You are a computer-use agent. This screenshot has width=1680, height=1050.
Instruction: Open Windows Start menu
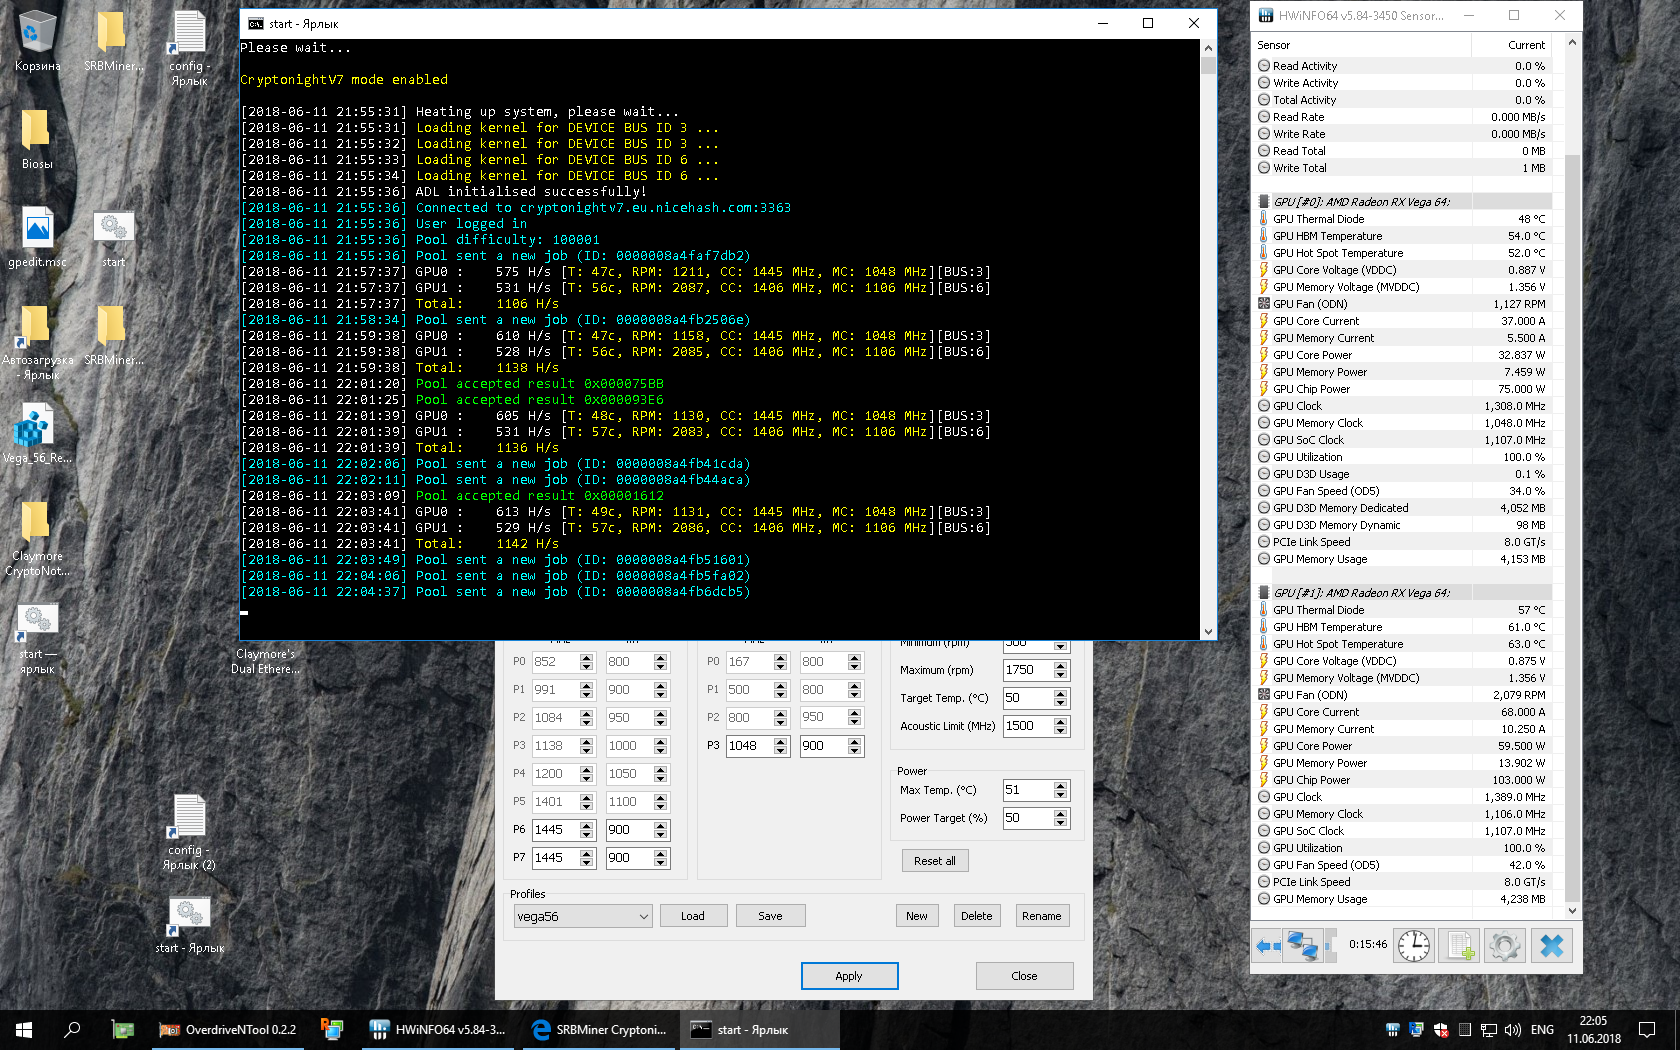[x=24, y=1029]
